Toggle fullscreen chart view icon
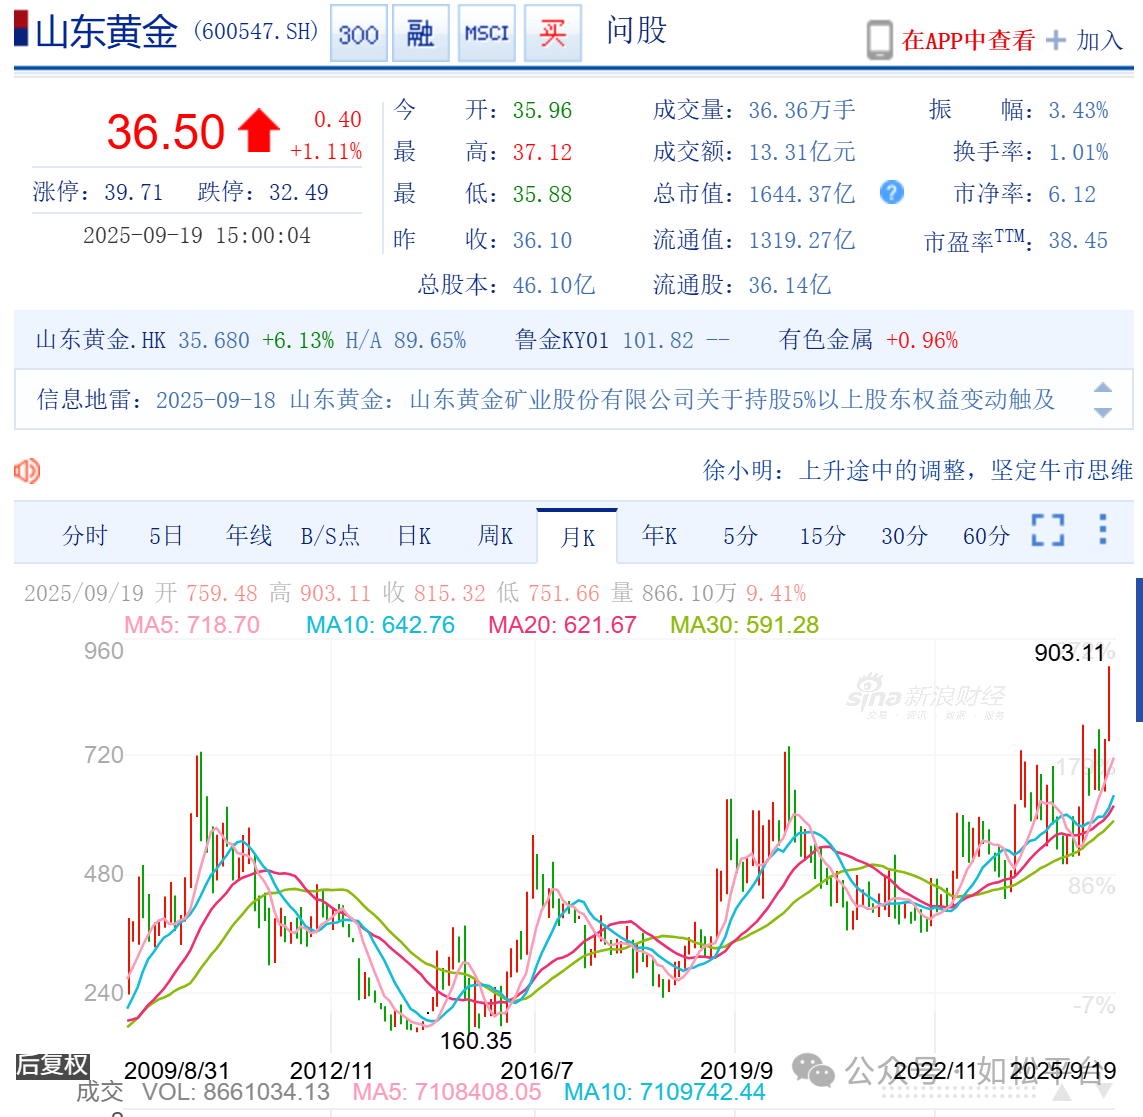This screenshot has height=1117, width=1143. (1047, 530)
